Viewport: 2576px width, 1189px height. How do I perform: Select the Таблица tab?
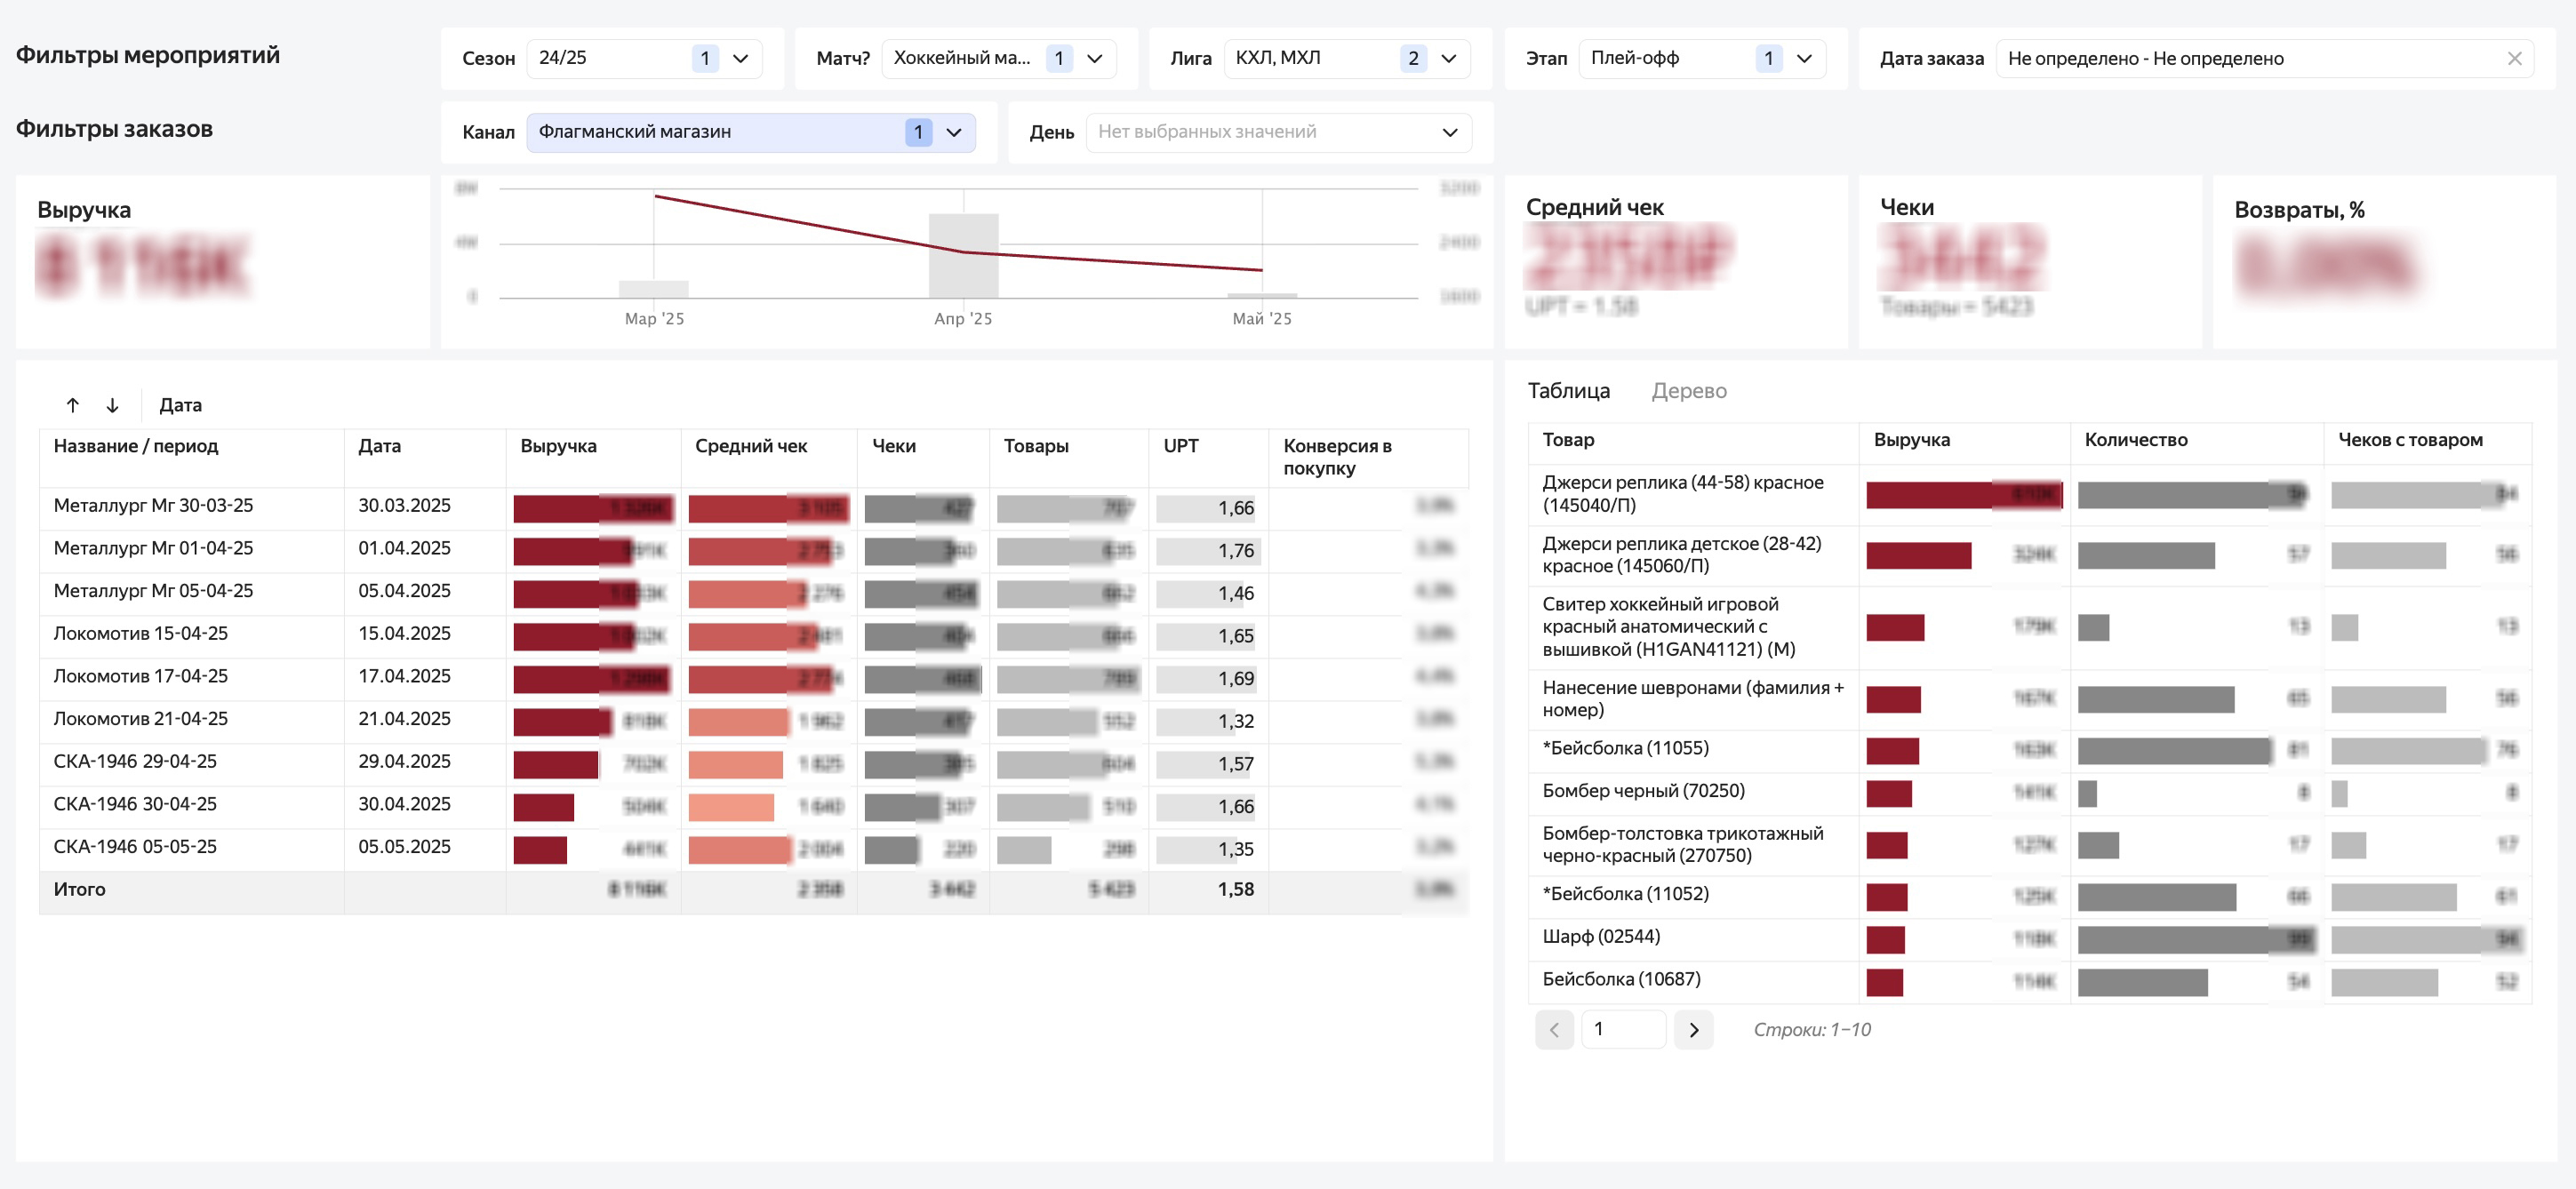1568,391
